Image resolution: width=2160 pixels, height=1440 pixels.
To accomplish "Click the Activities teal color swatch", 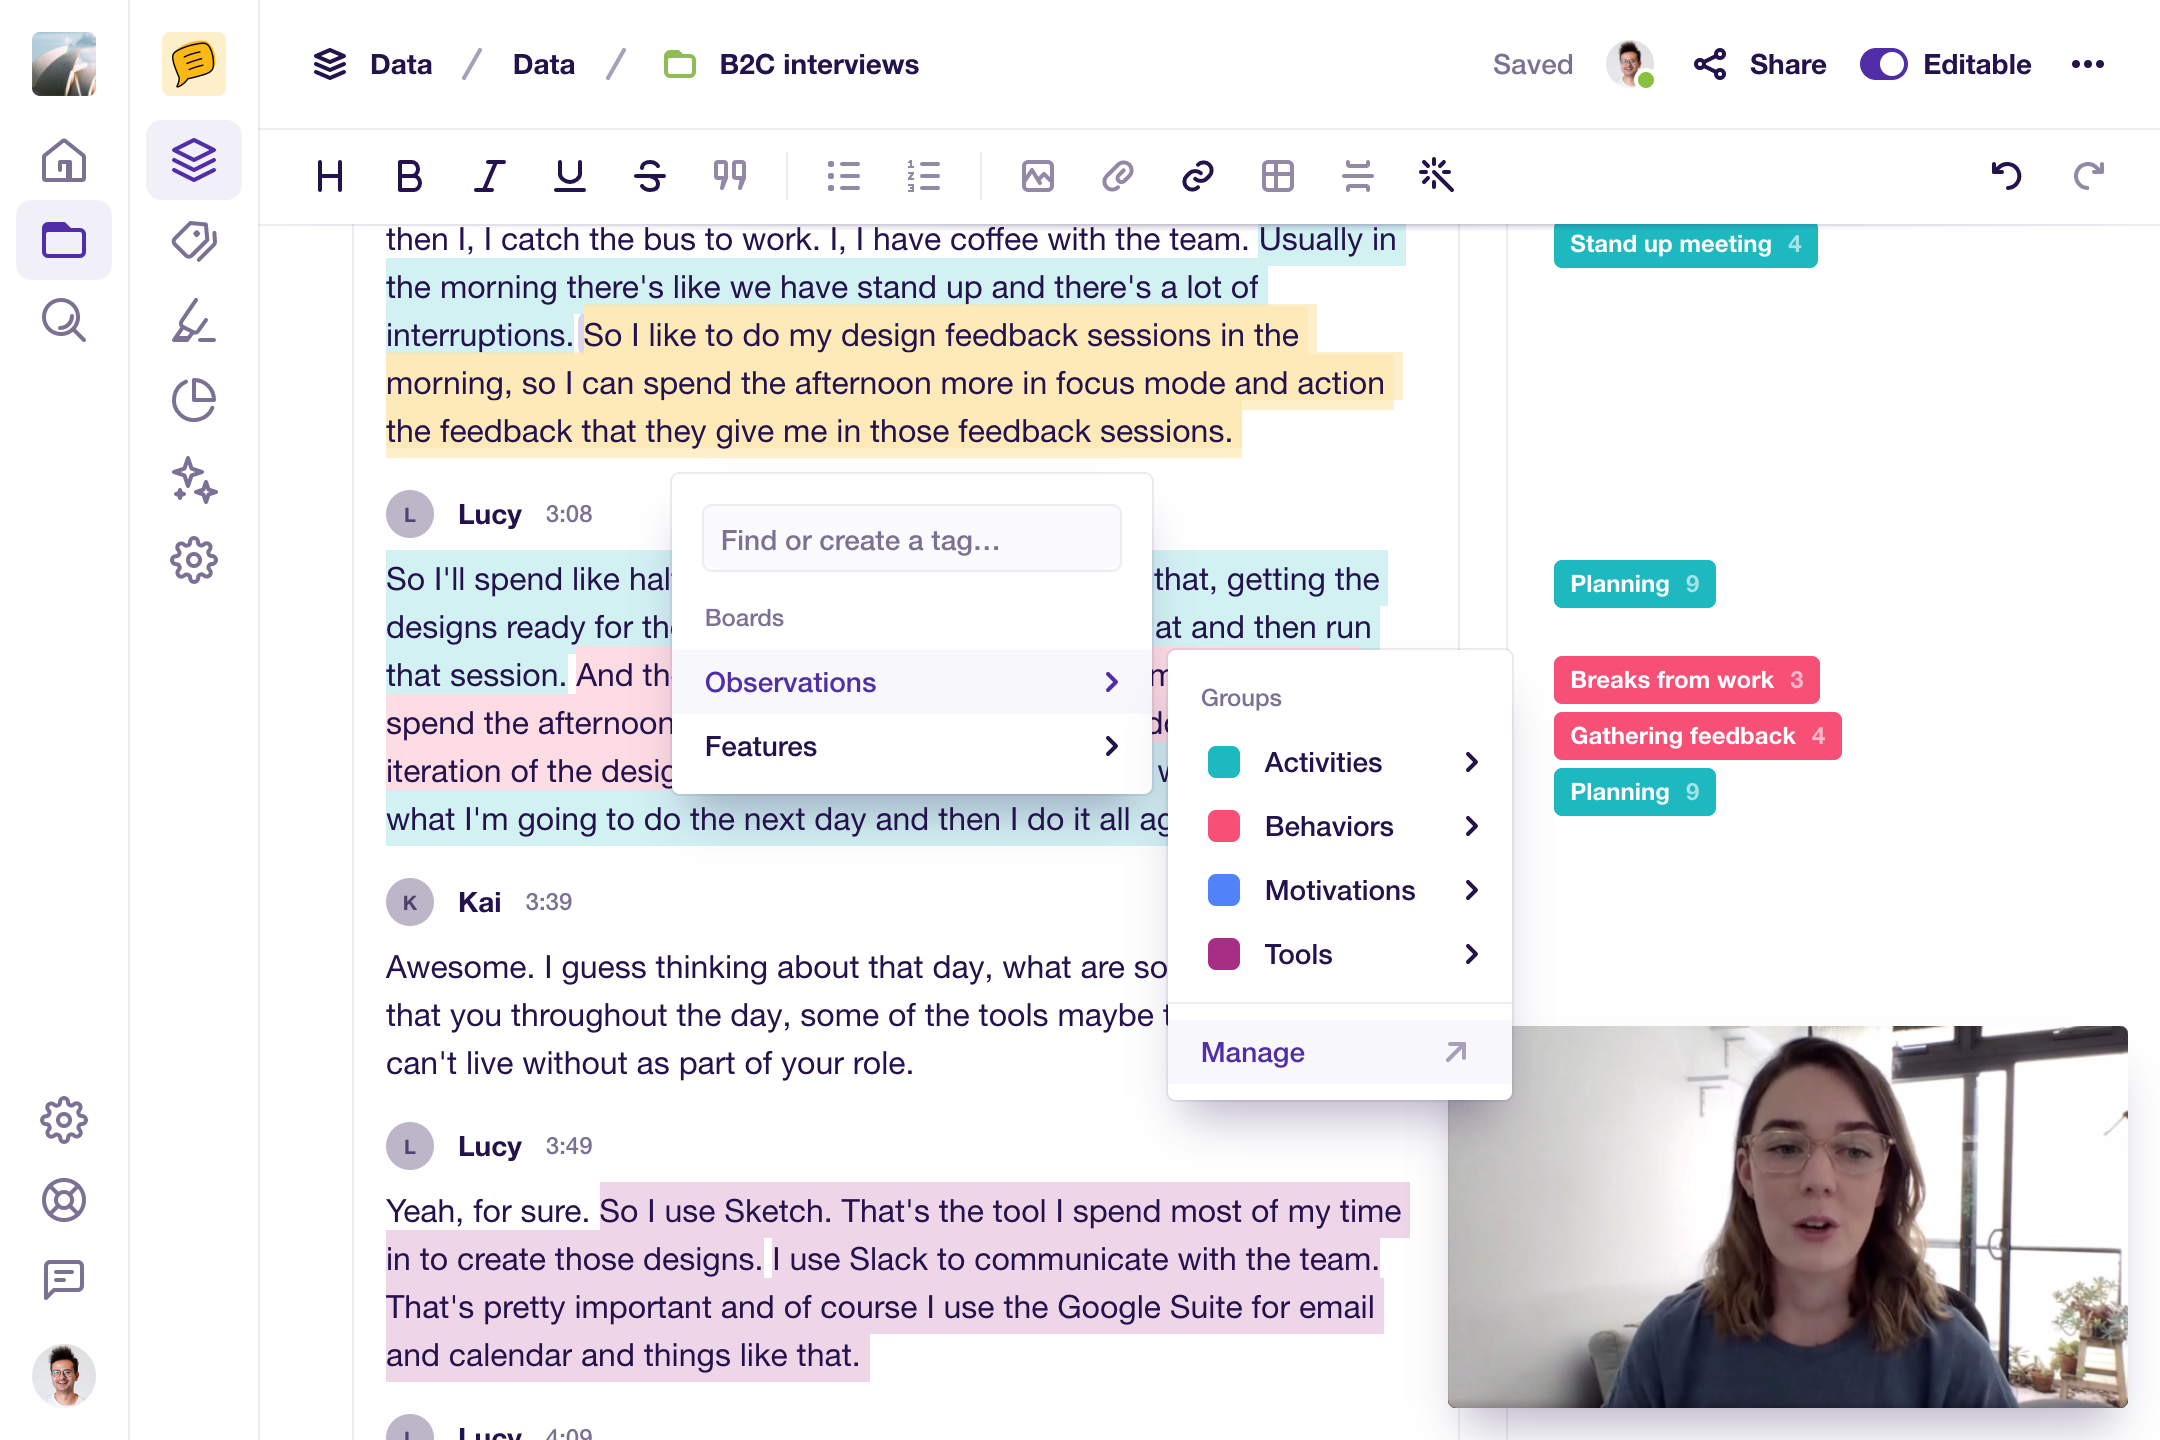I will click(x=1222, y=762).
